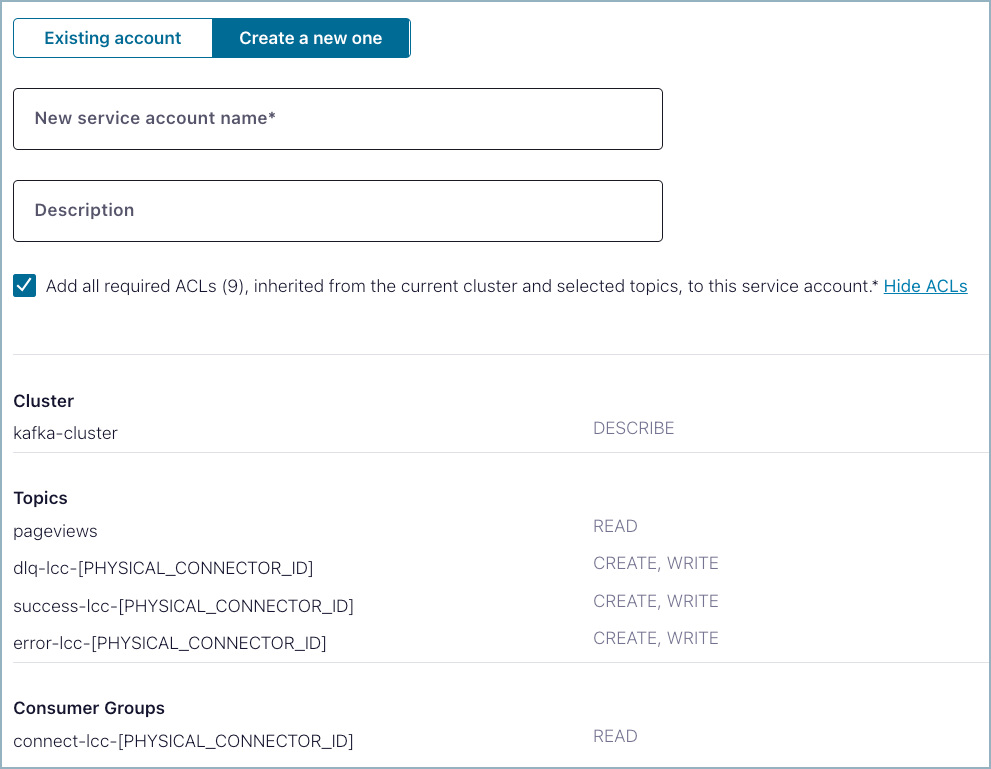Select the kafka-cluster entry under Cluster
The image size is (991, 769).
point(65,433)
